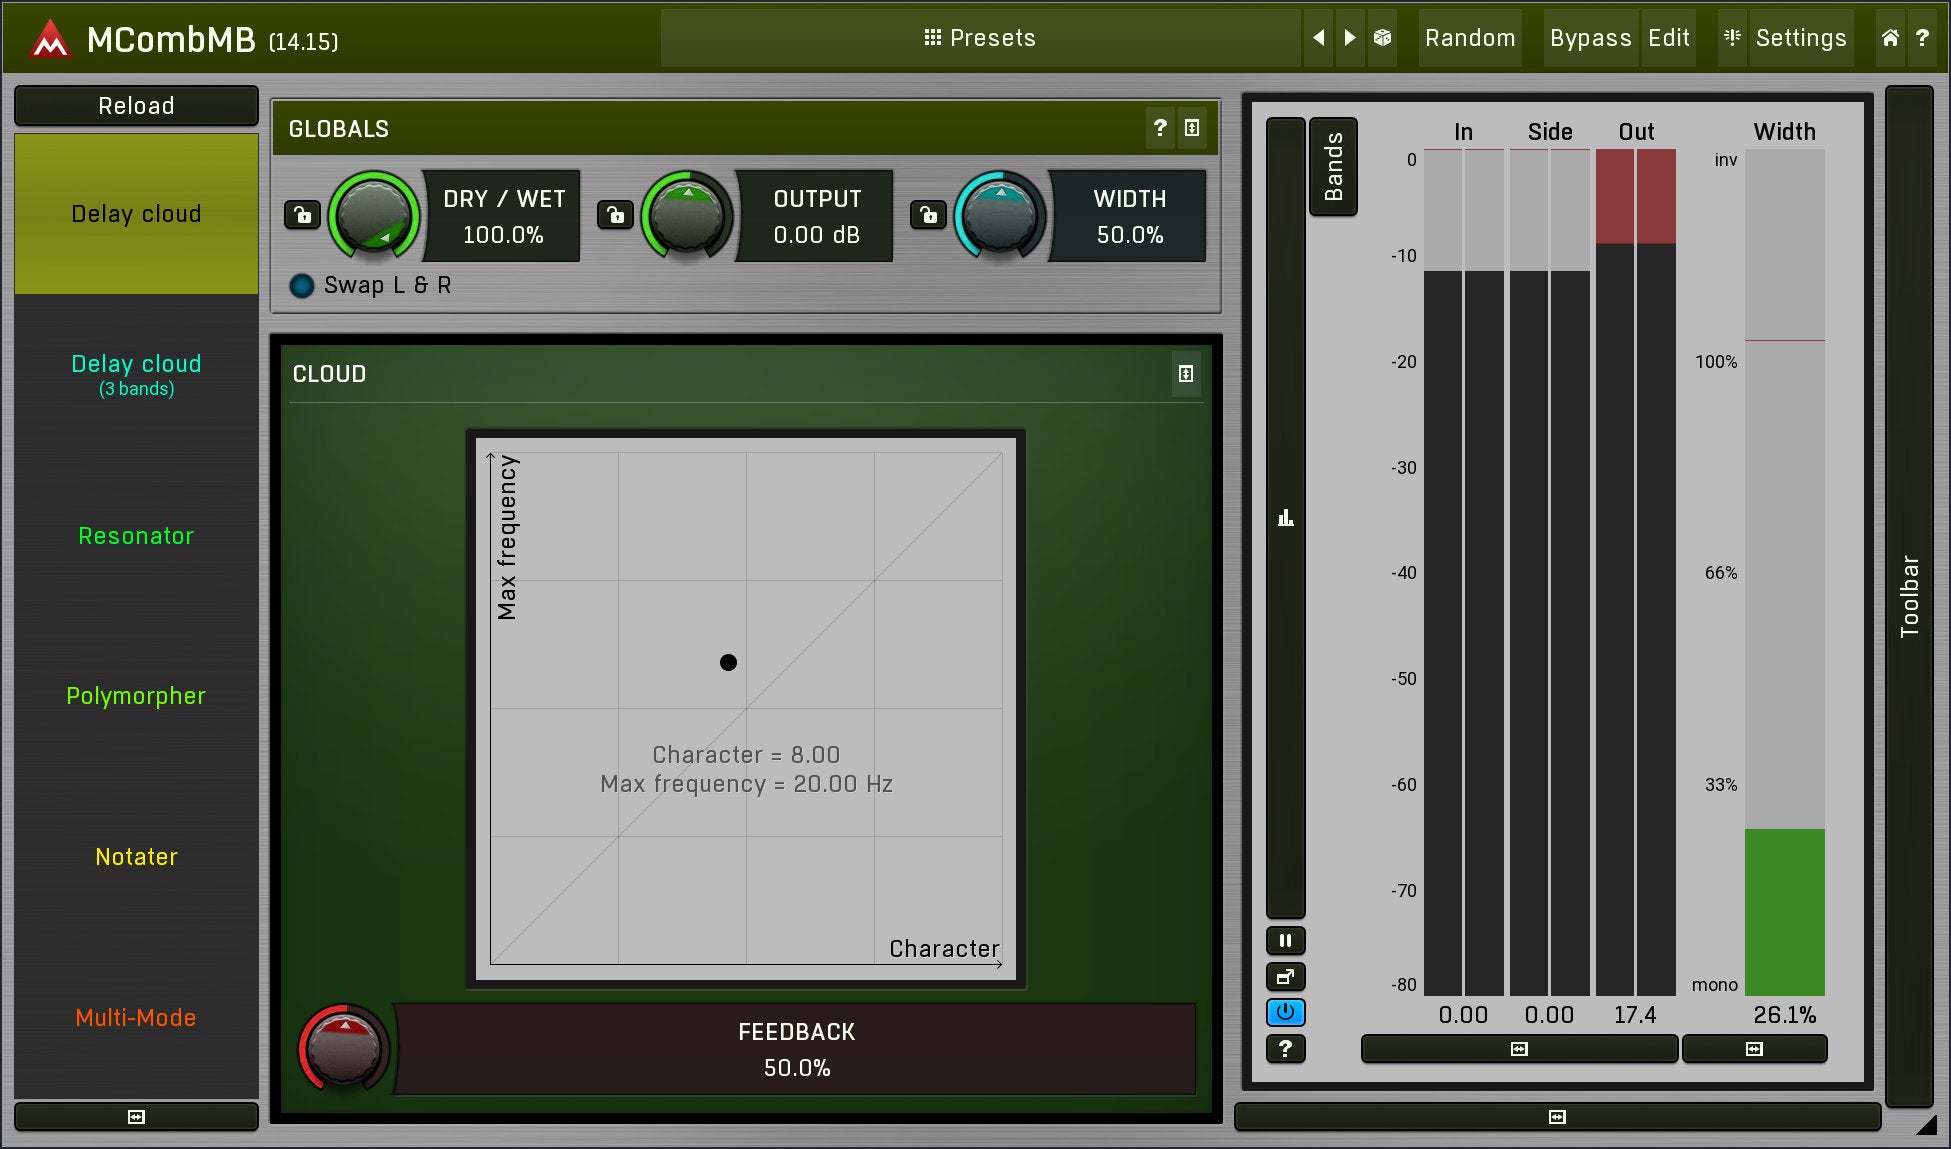This screenshot has height=1149, width=1951.
Task: Toggle the Swap L & R option
Action: pyautogui.click(x=301, y=286)
